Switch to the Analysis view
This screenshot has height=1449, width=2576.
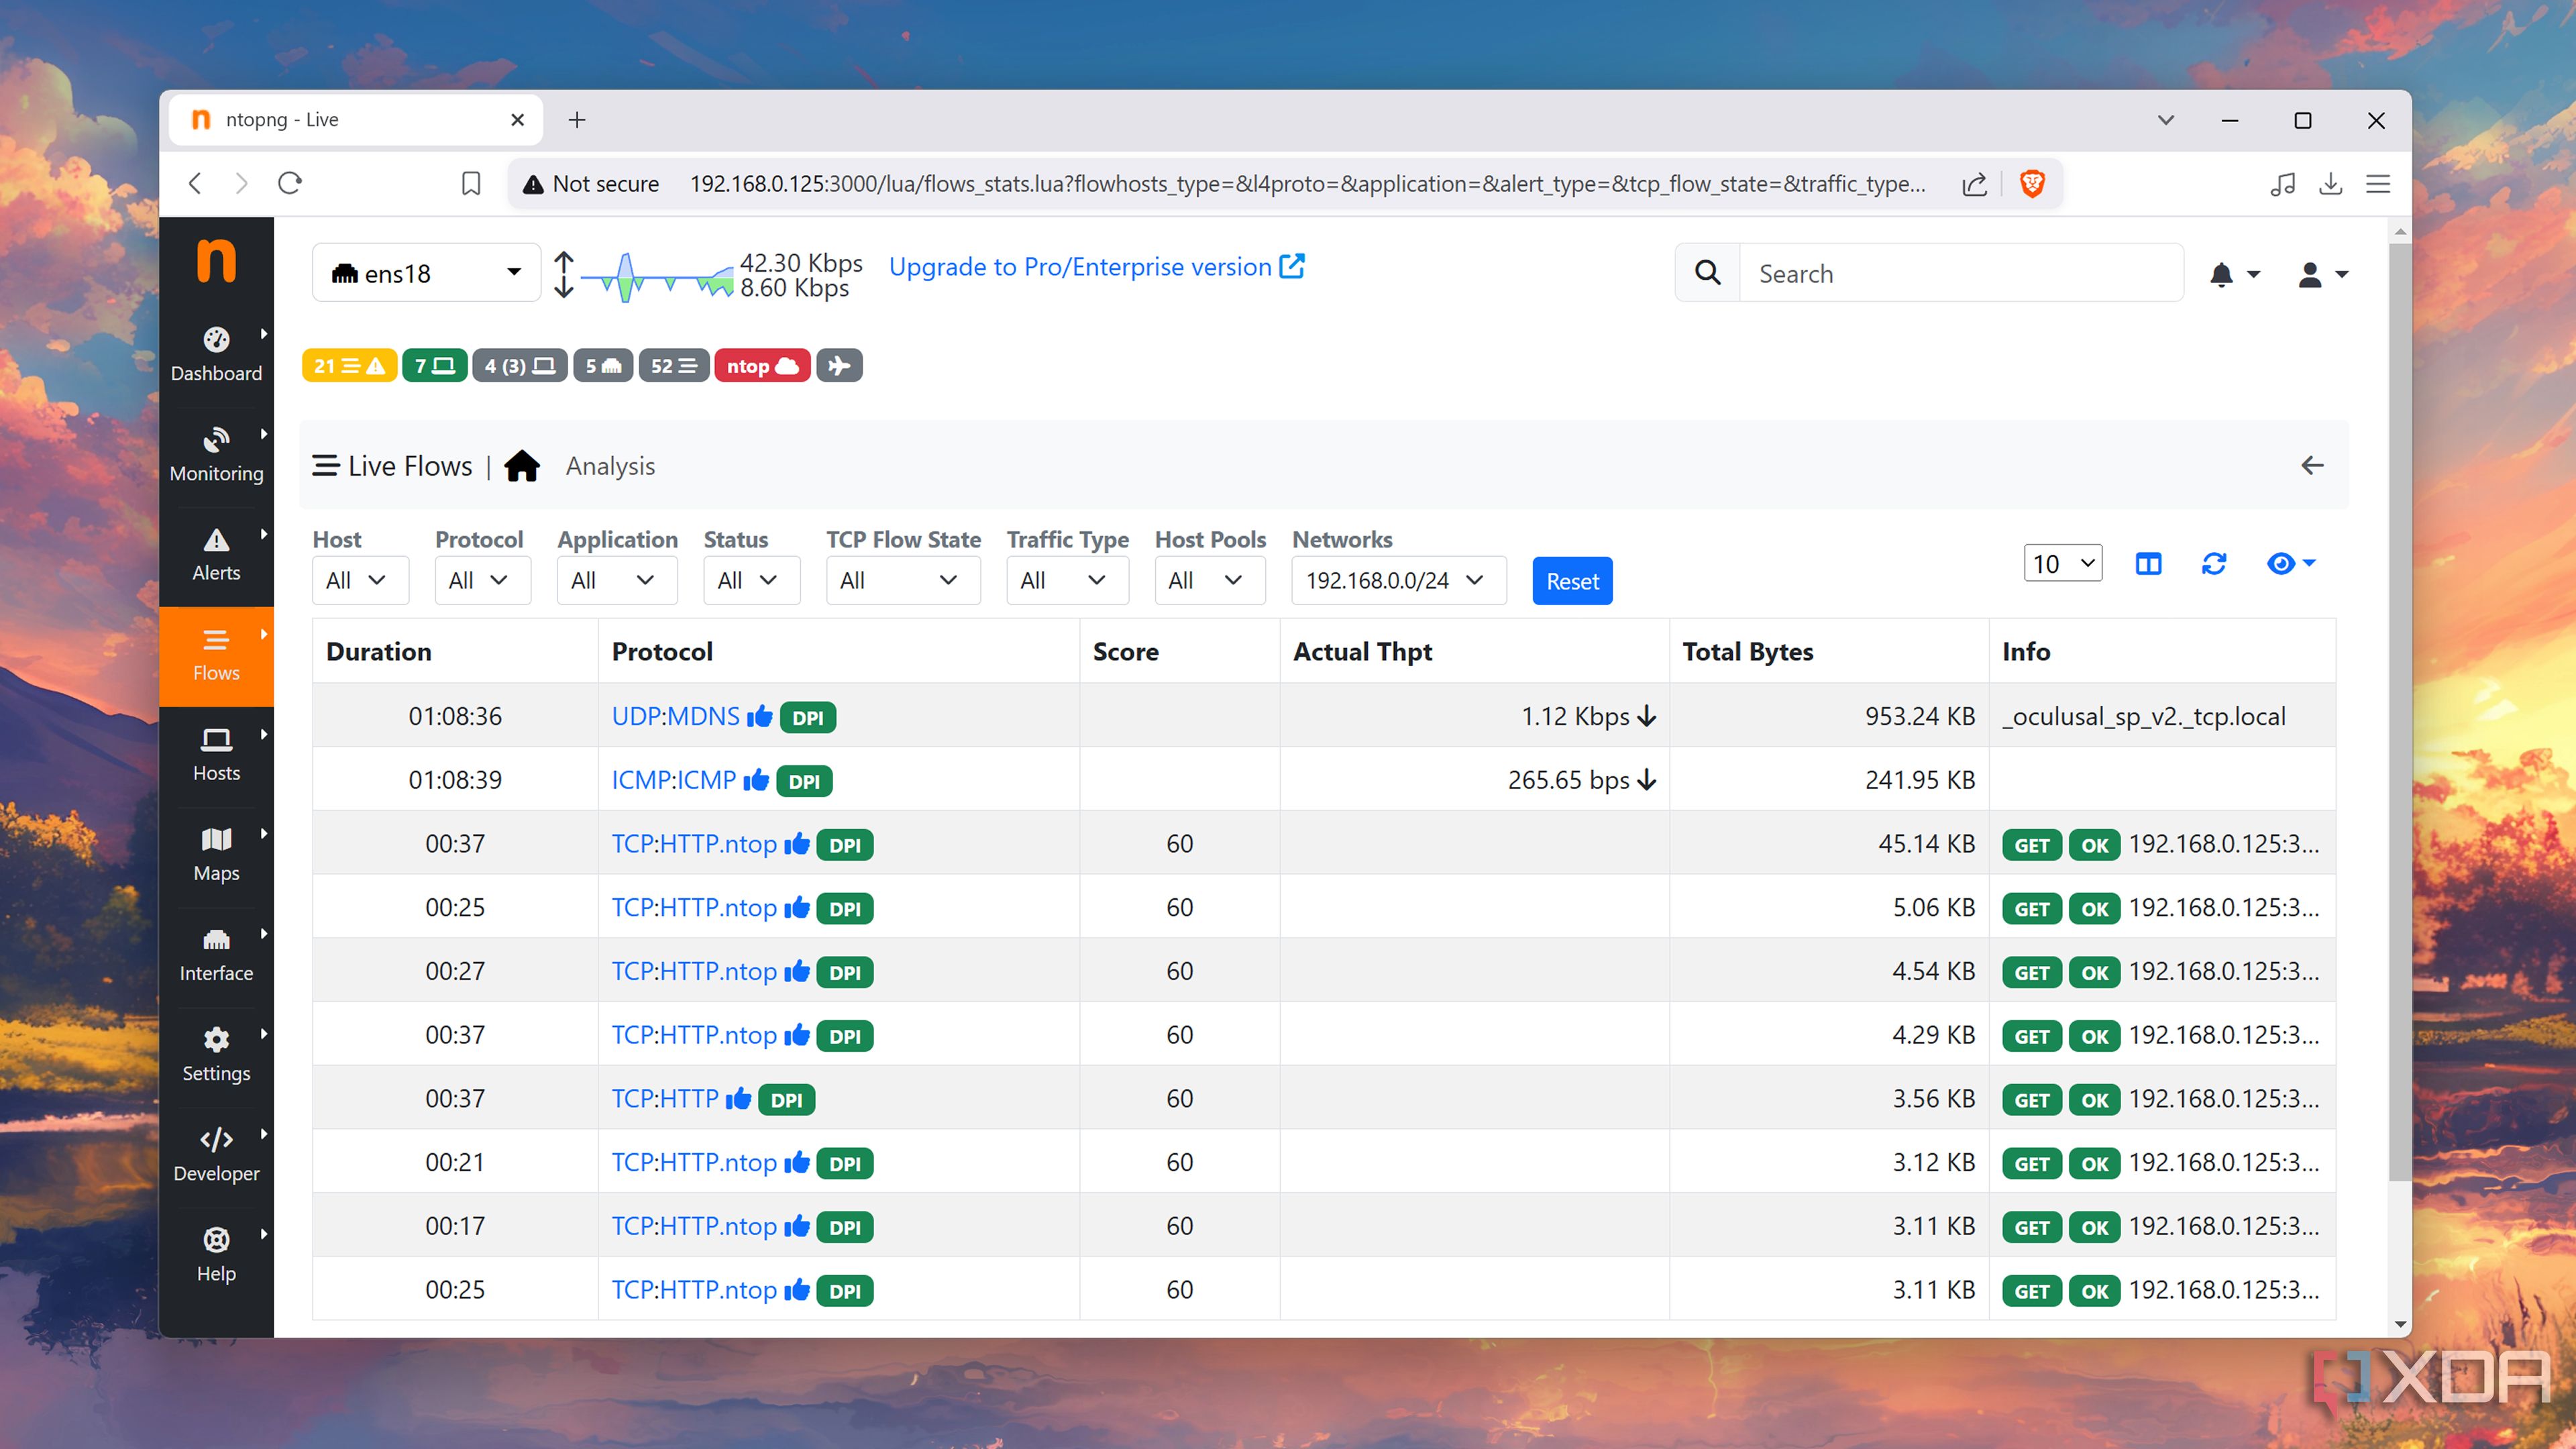[609, 465]
